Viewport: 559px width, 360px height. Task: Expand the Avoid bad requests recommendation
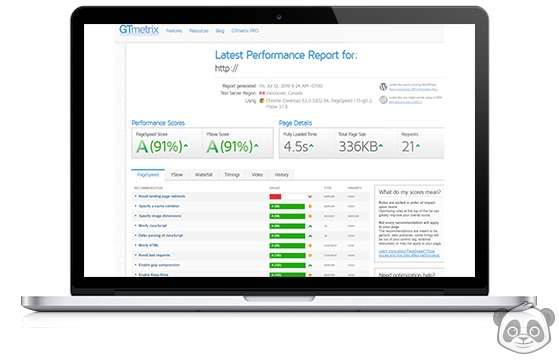(153, 255)
